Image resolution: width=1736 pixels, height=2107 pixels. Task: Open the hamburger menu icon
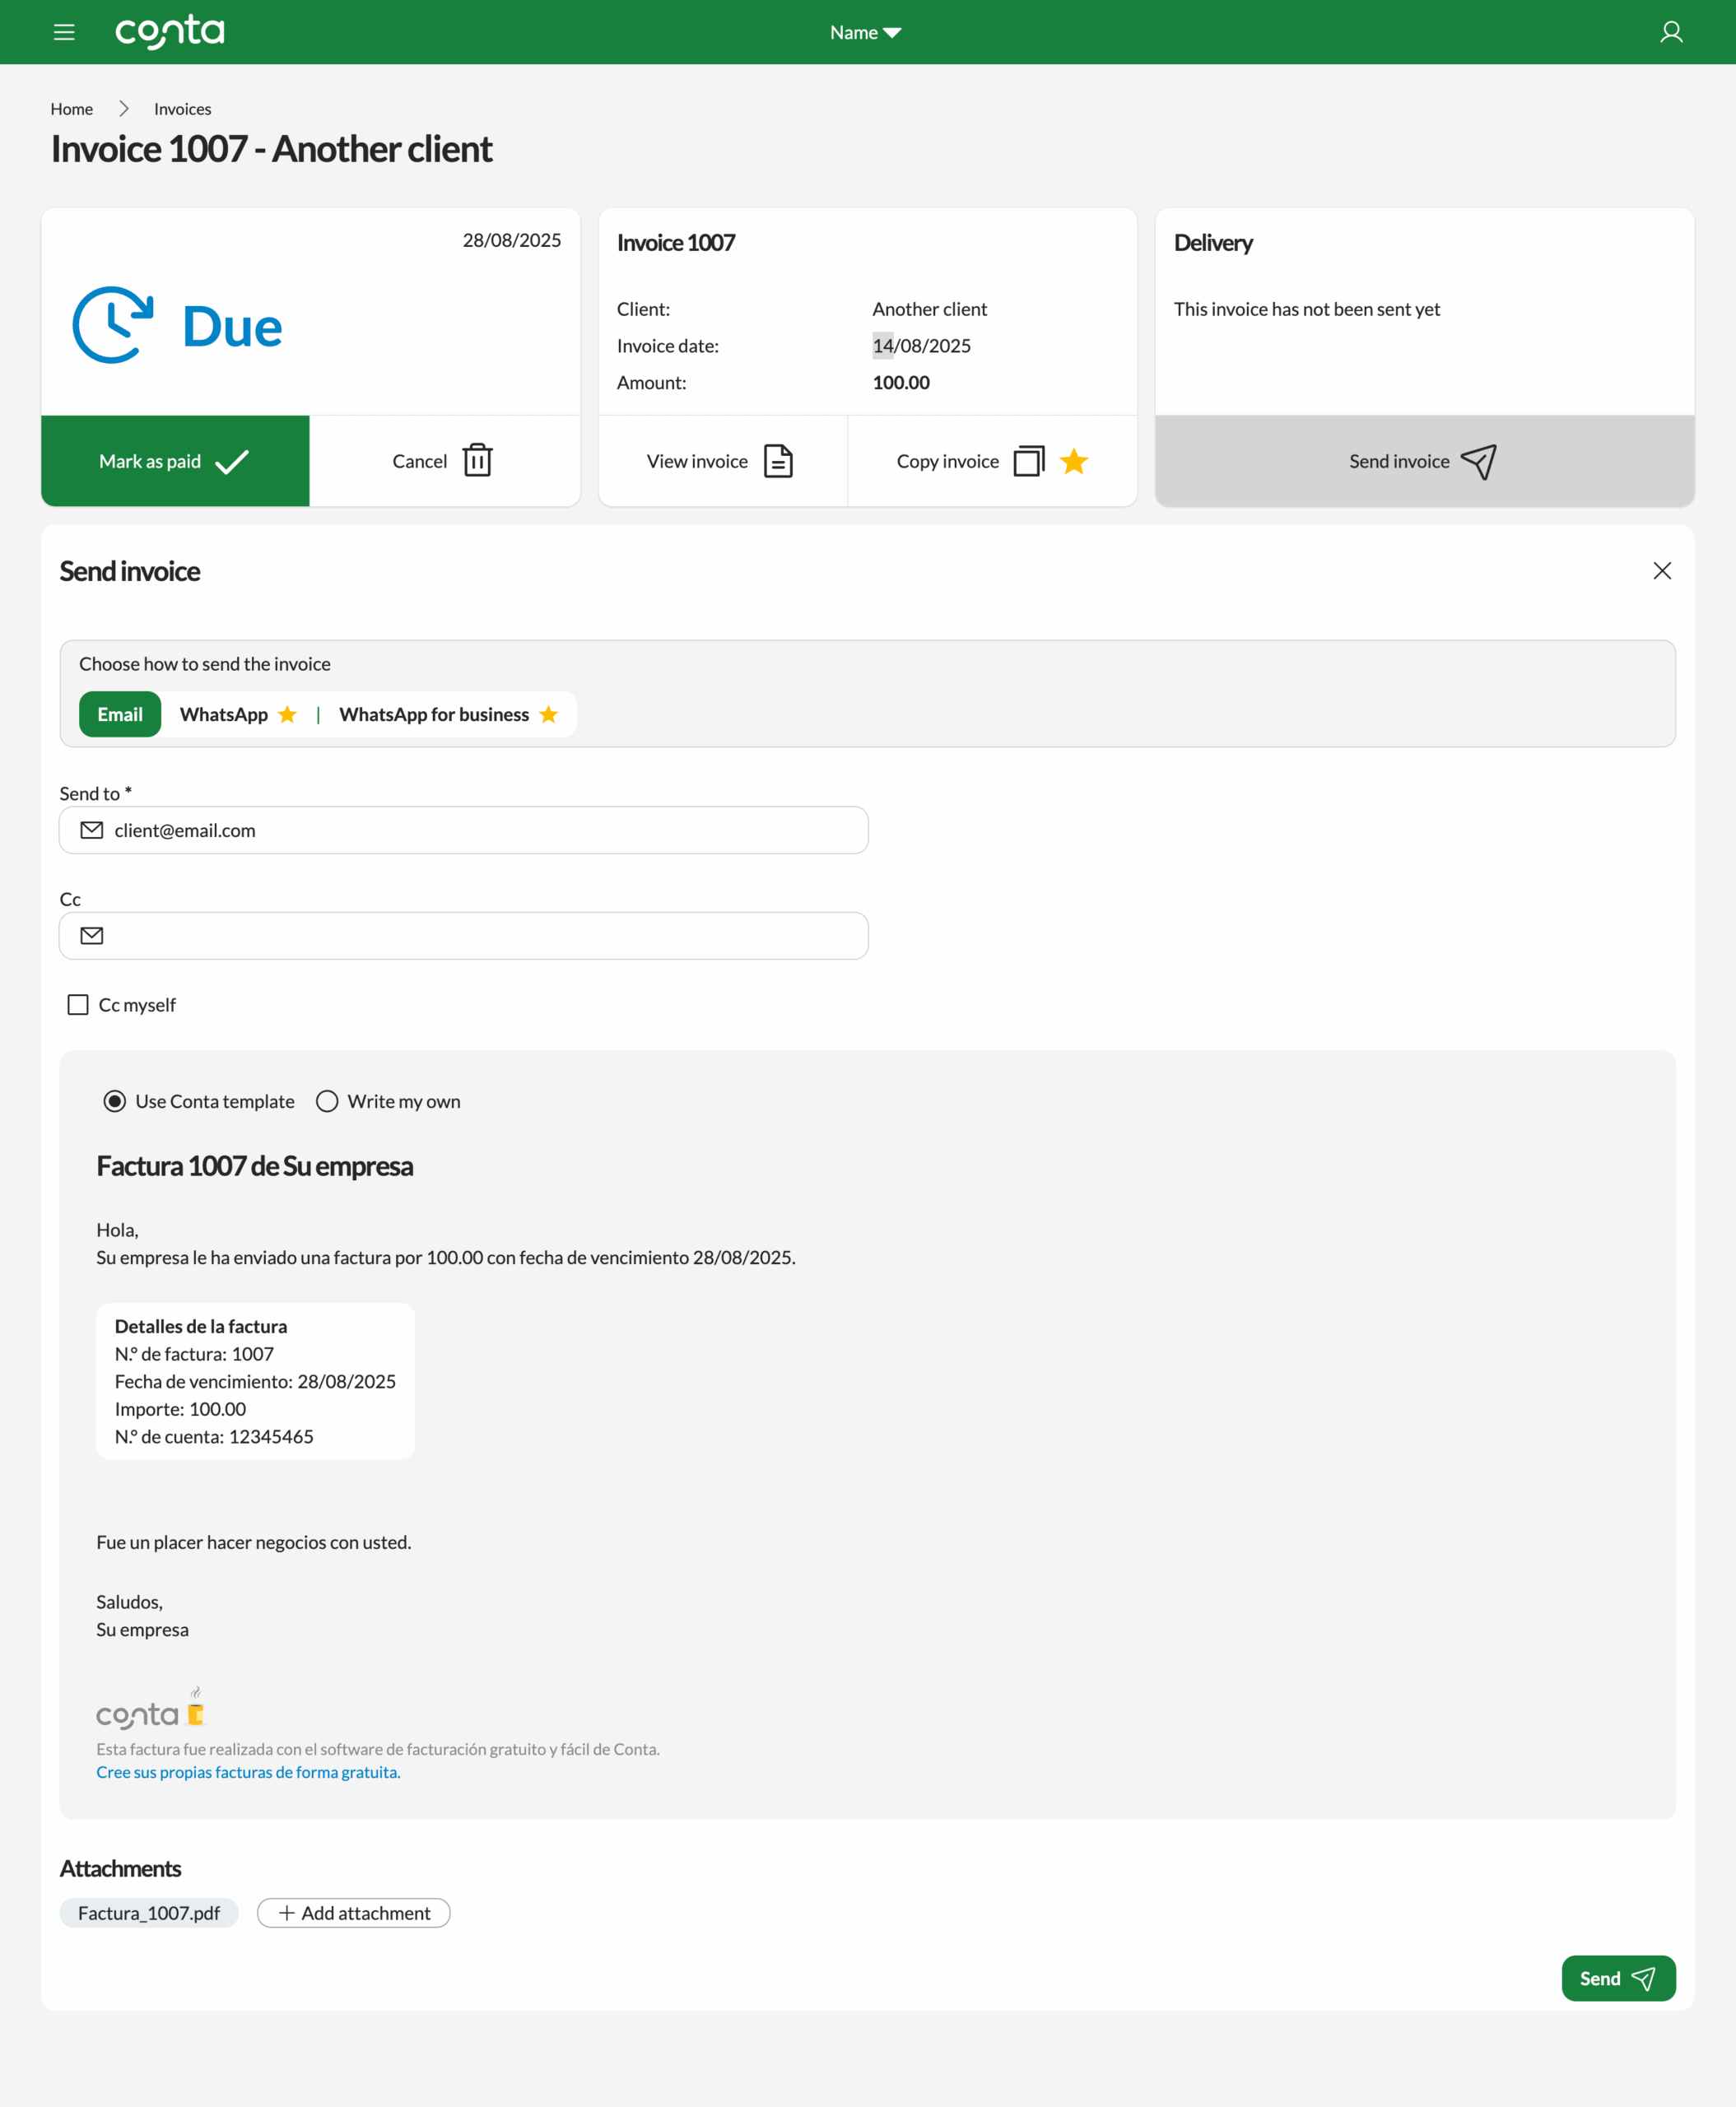coord(64,32)
